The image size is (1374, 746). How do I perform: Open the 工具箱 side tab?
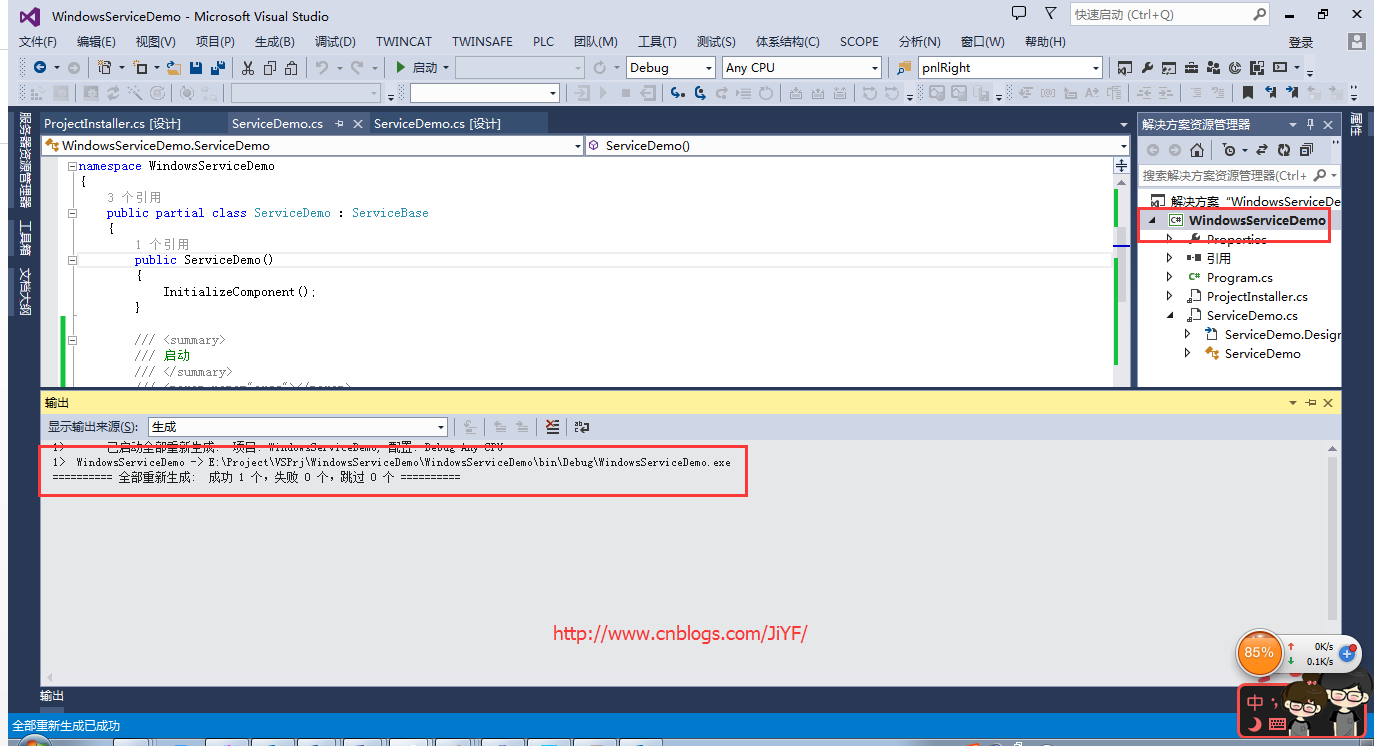[26, 237]
